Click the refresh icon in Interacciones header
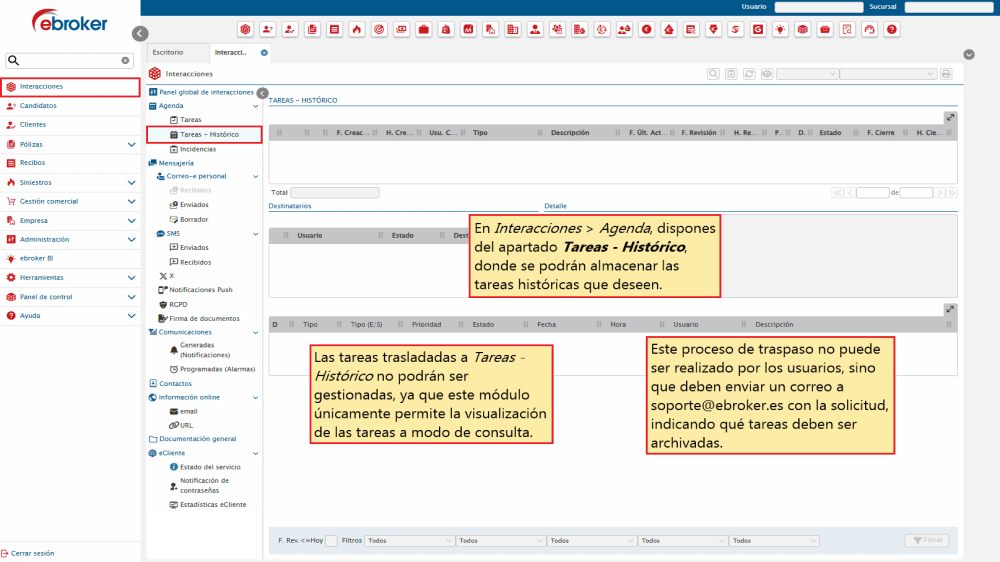 749,74
